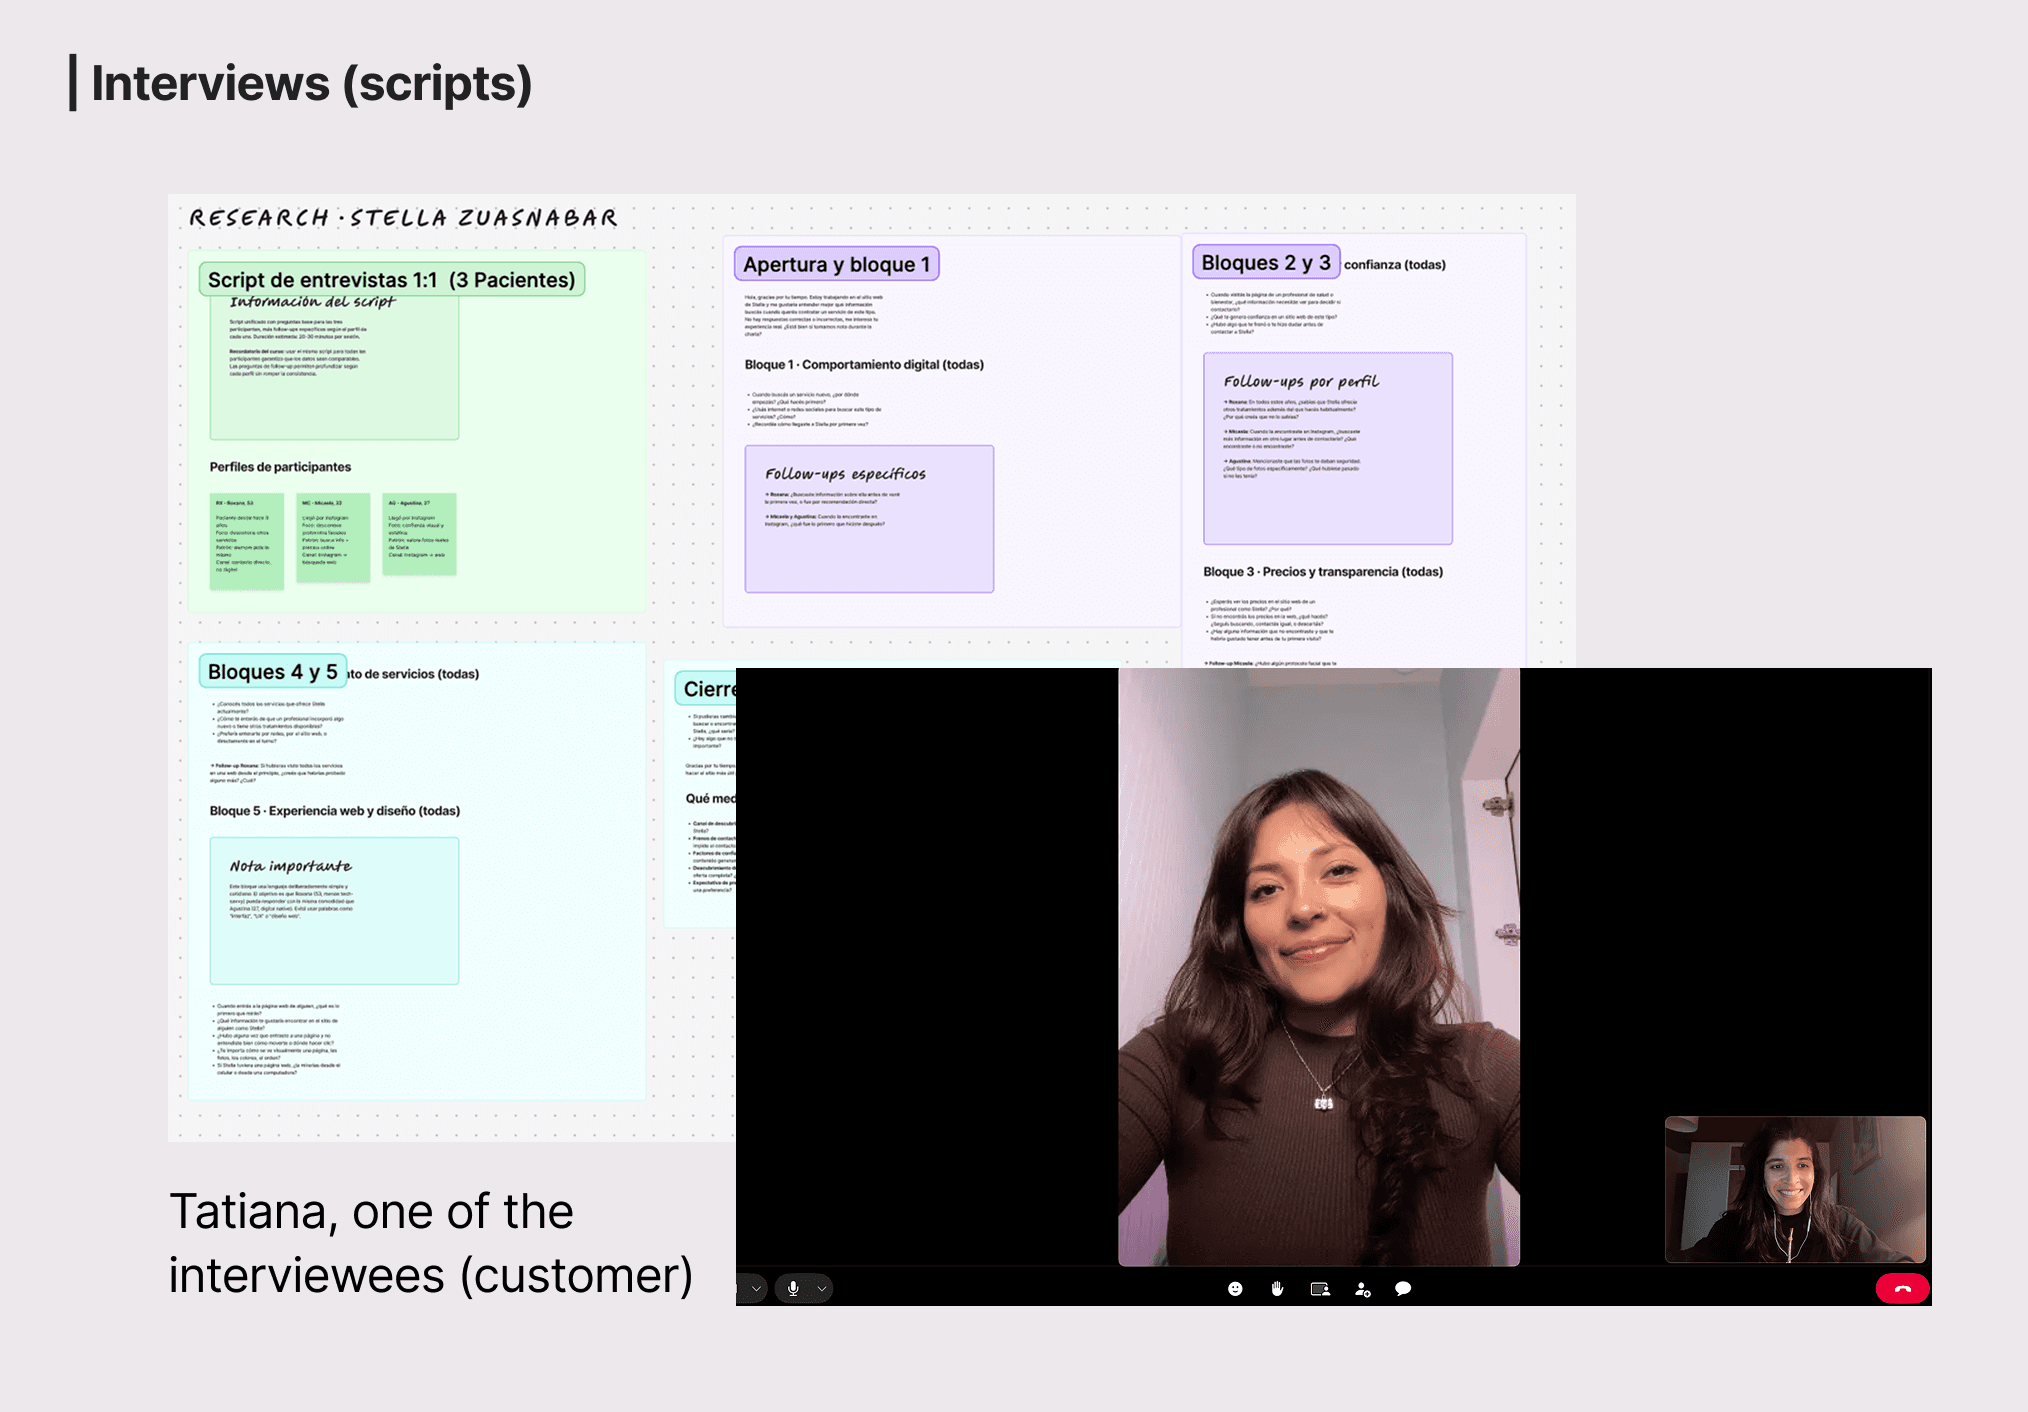Click 'Script de entrevistas 1:1' header

click(391, 280)
